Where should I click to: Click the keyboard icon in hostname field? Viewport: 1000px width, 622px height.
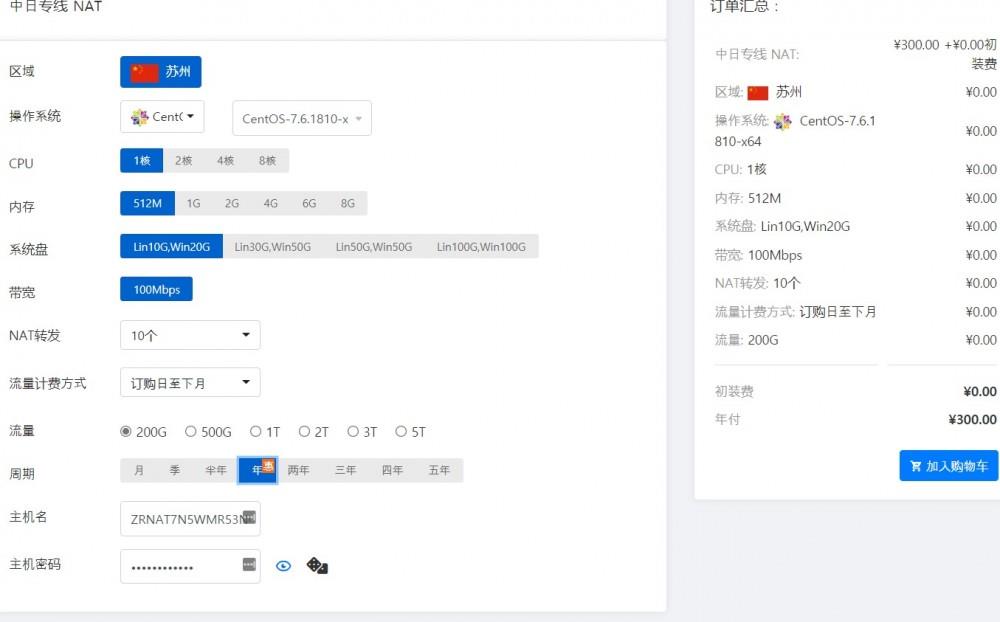click(249, 517)
